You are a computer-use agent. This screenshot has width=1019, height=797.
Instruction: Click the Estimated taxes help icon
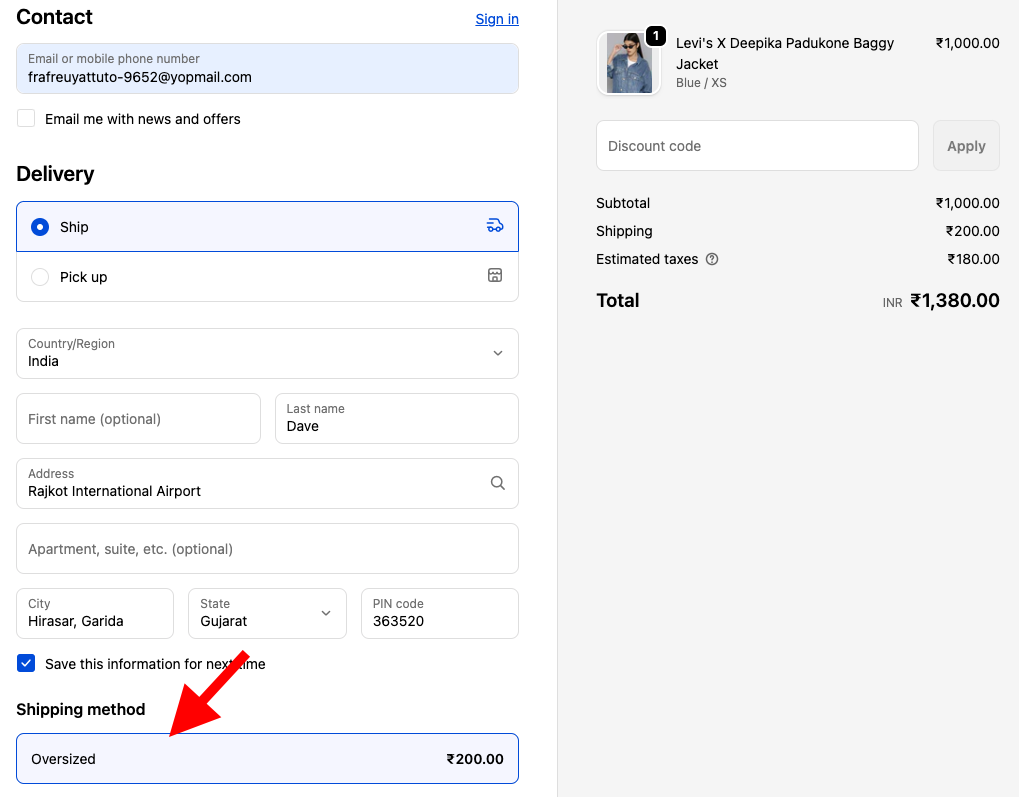pos(712,259)
